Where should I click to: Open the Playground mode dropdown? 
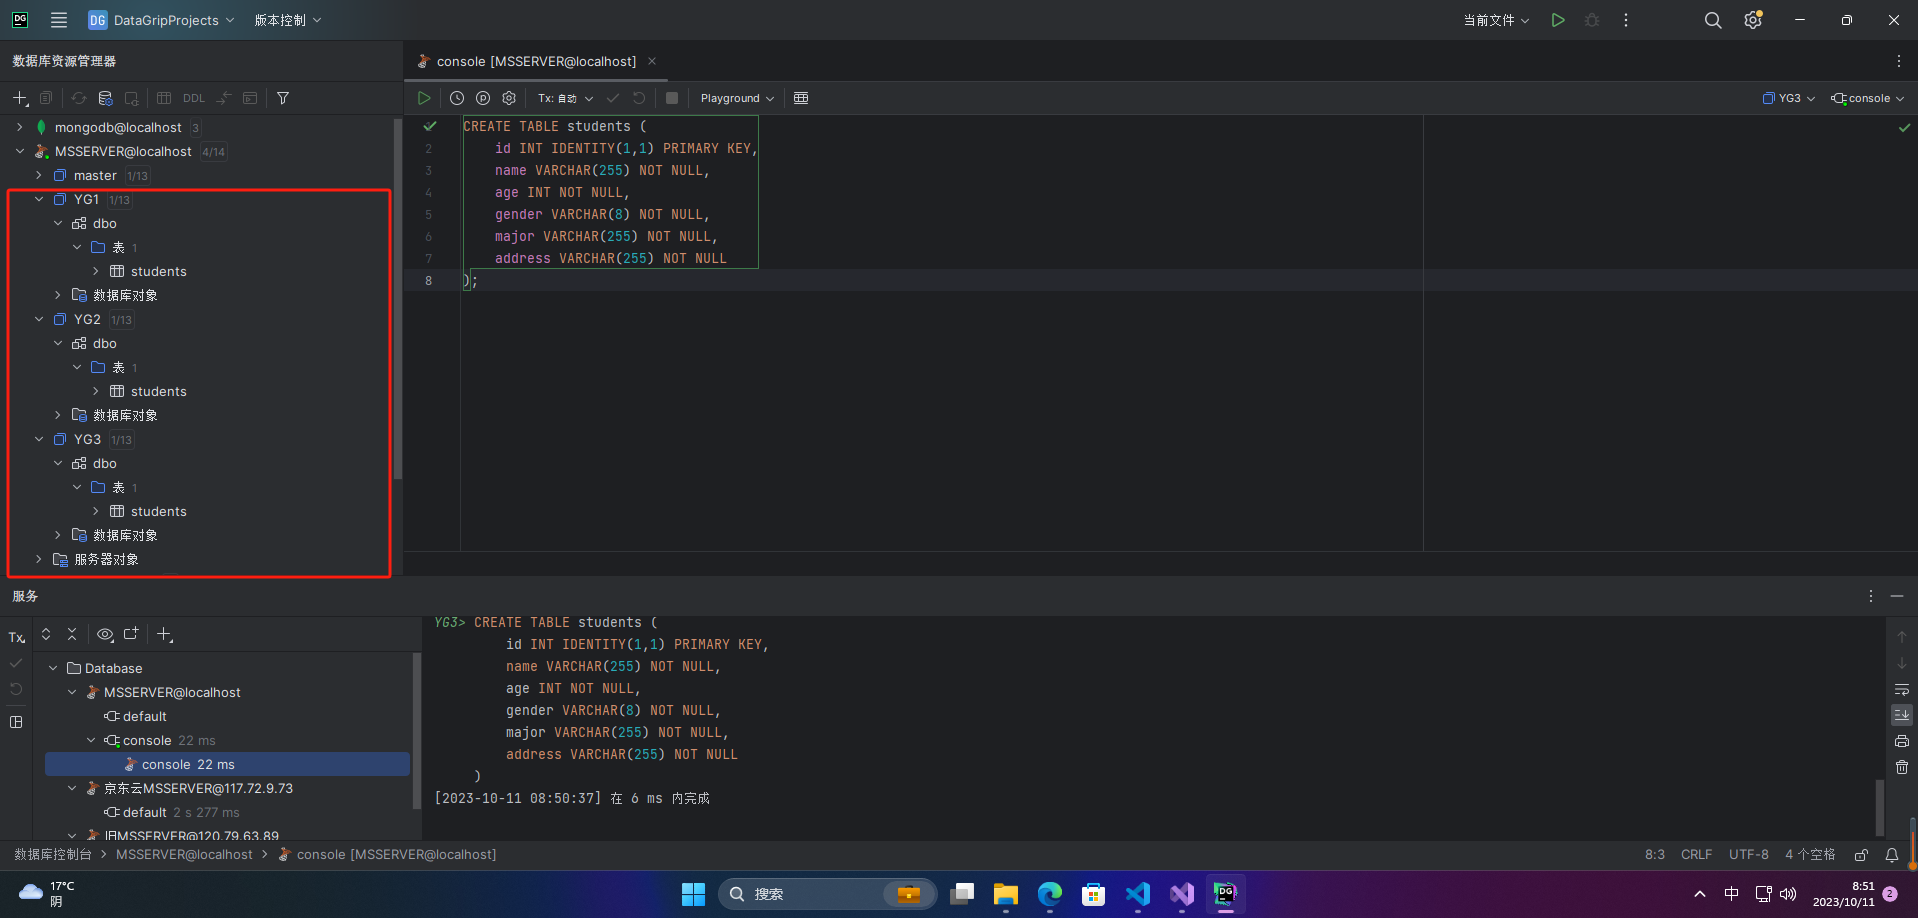[x=737, y=98]
